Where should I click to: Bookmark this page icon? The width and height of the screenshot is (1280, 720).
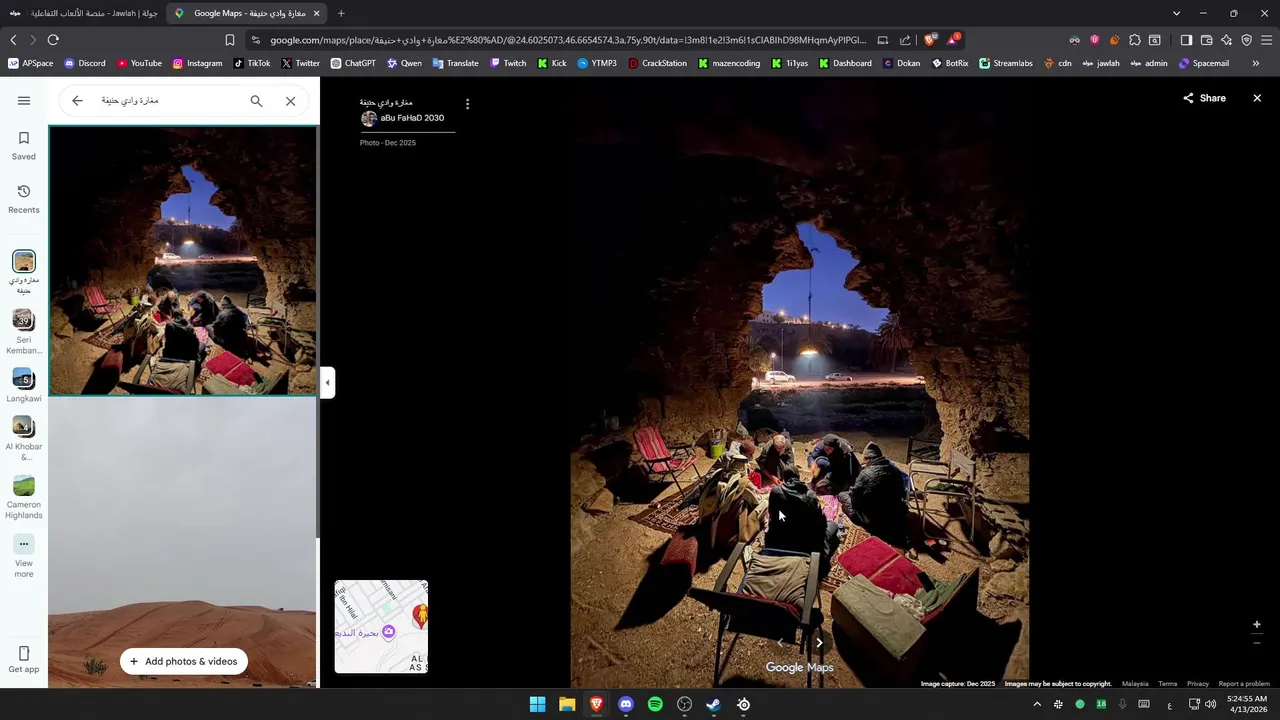(230, 40)
